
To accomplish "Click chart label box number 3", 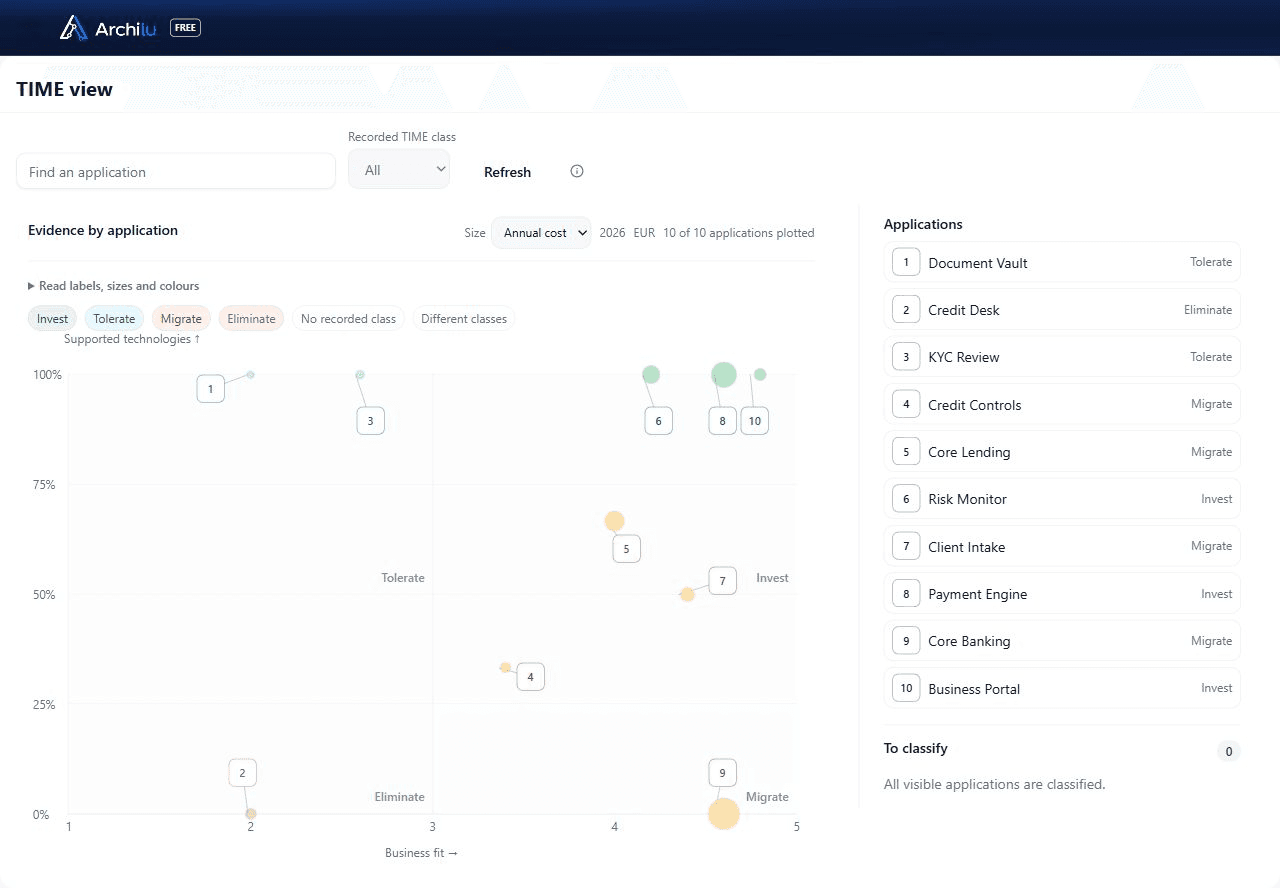I will tap(370, 421).
